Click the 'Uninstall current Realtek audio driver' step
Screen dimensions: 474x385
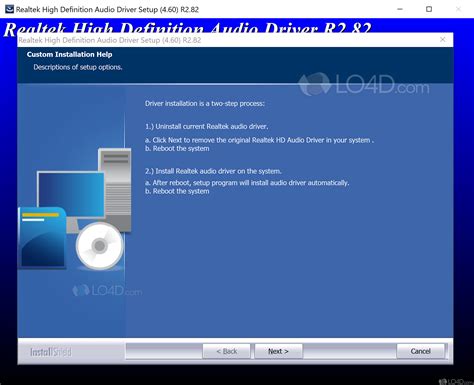pyautogui.click(x=207, y=127)
